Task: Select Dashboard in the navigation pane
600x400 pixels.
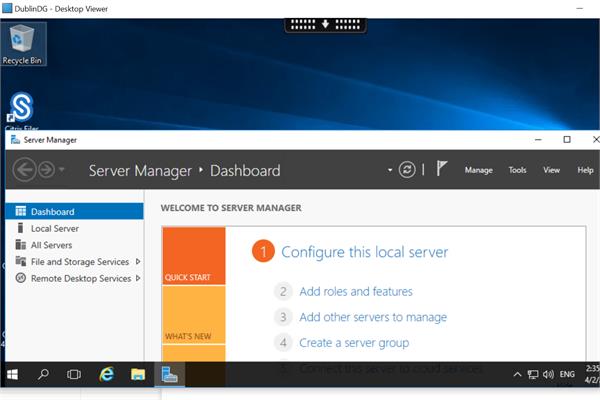Action: [75, 211]
